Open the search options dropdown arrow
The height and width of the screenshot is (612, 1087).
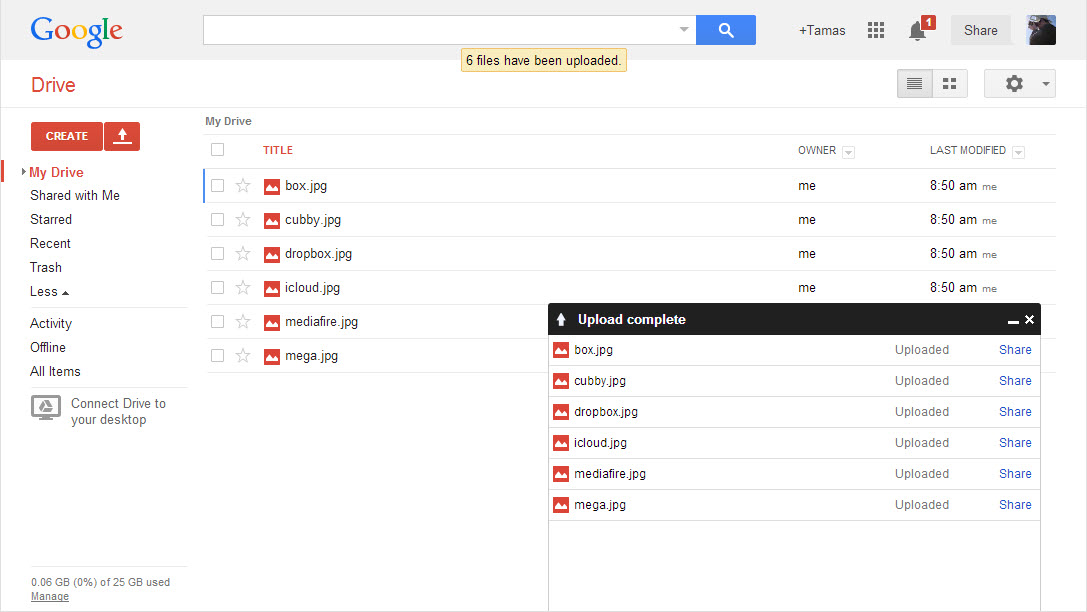click(684, 30)
